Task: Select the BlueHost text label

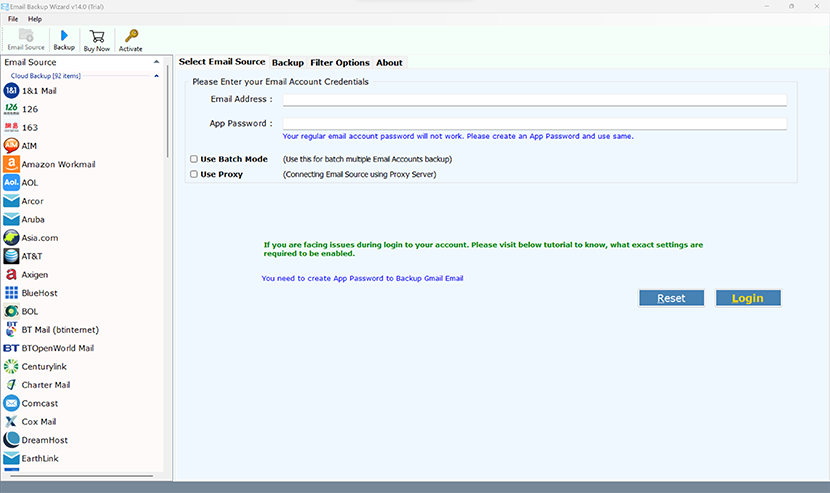Action: pos(40,293)
